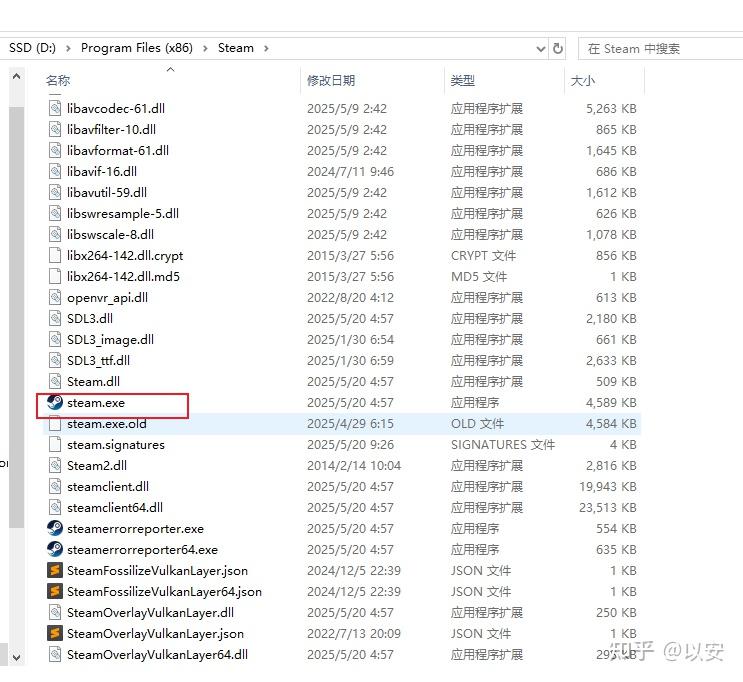Screen dimensions: 743x682
Task: Click the 5,263 KB size value
Action: coord(611,109)
